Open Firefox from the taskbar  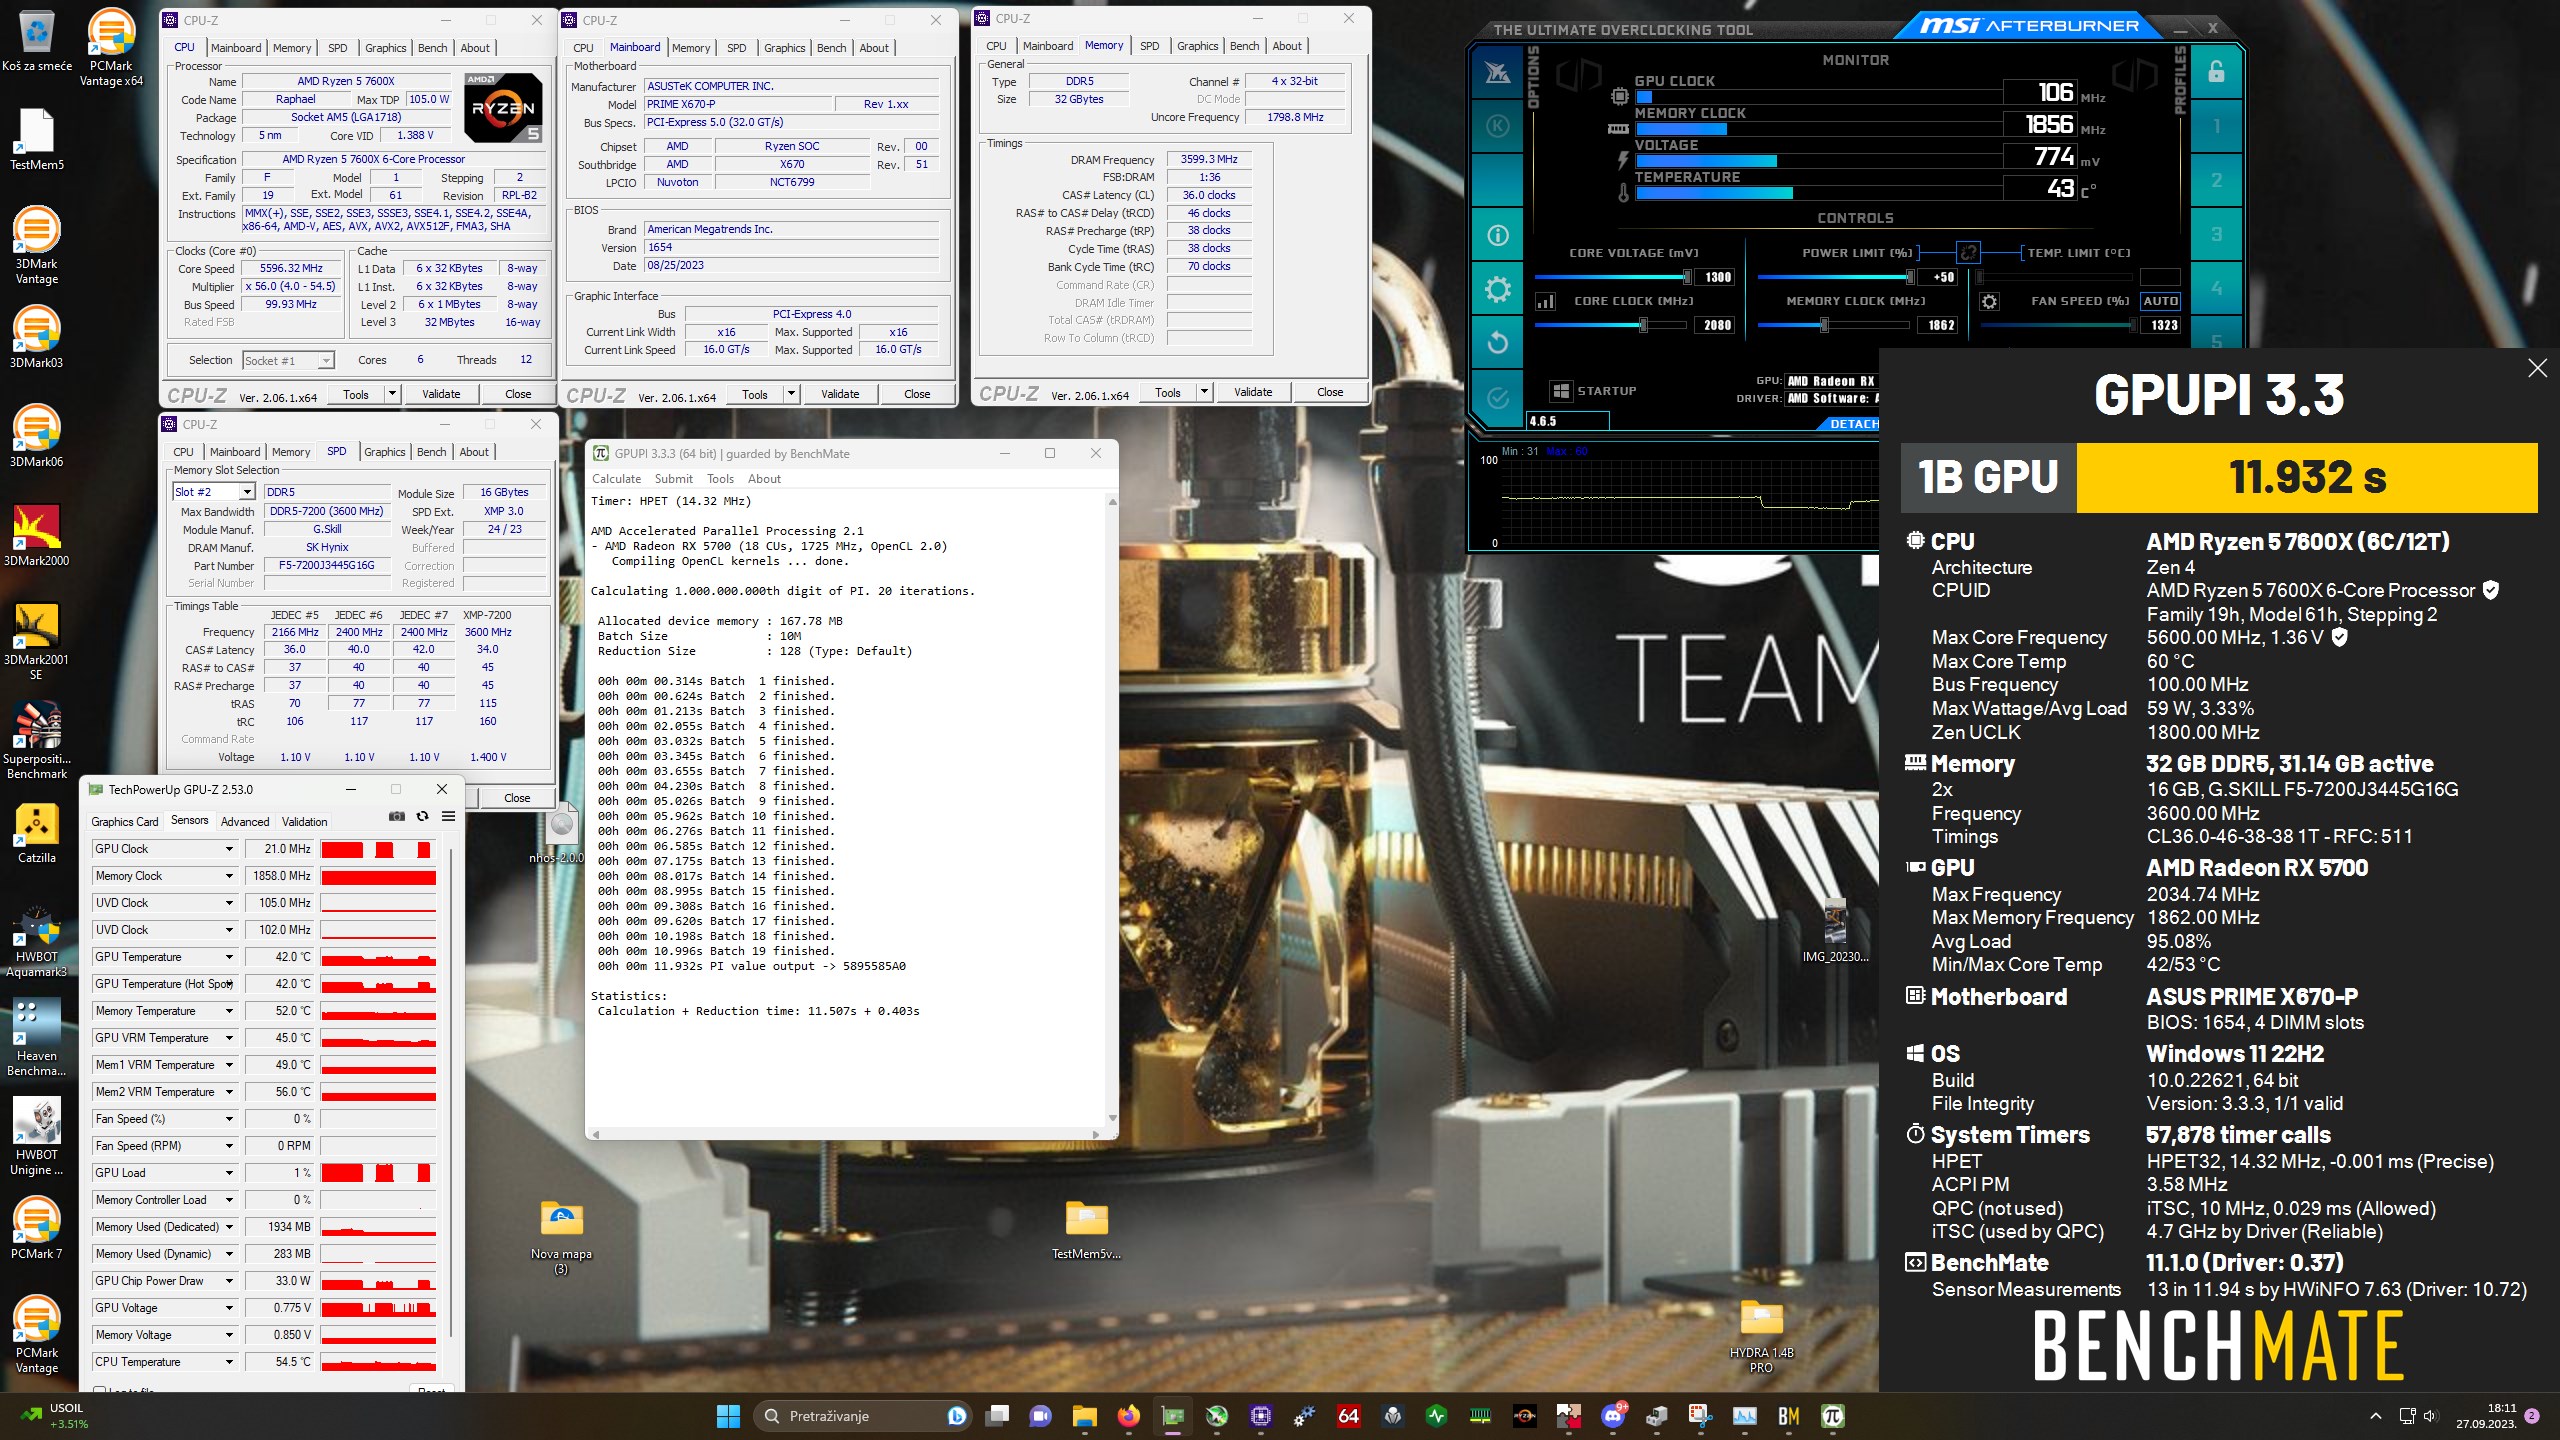(x=1129, y=1416)
